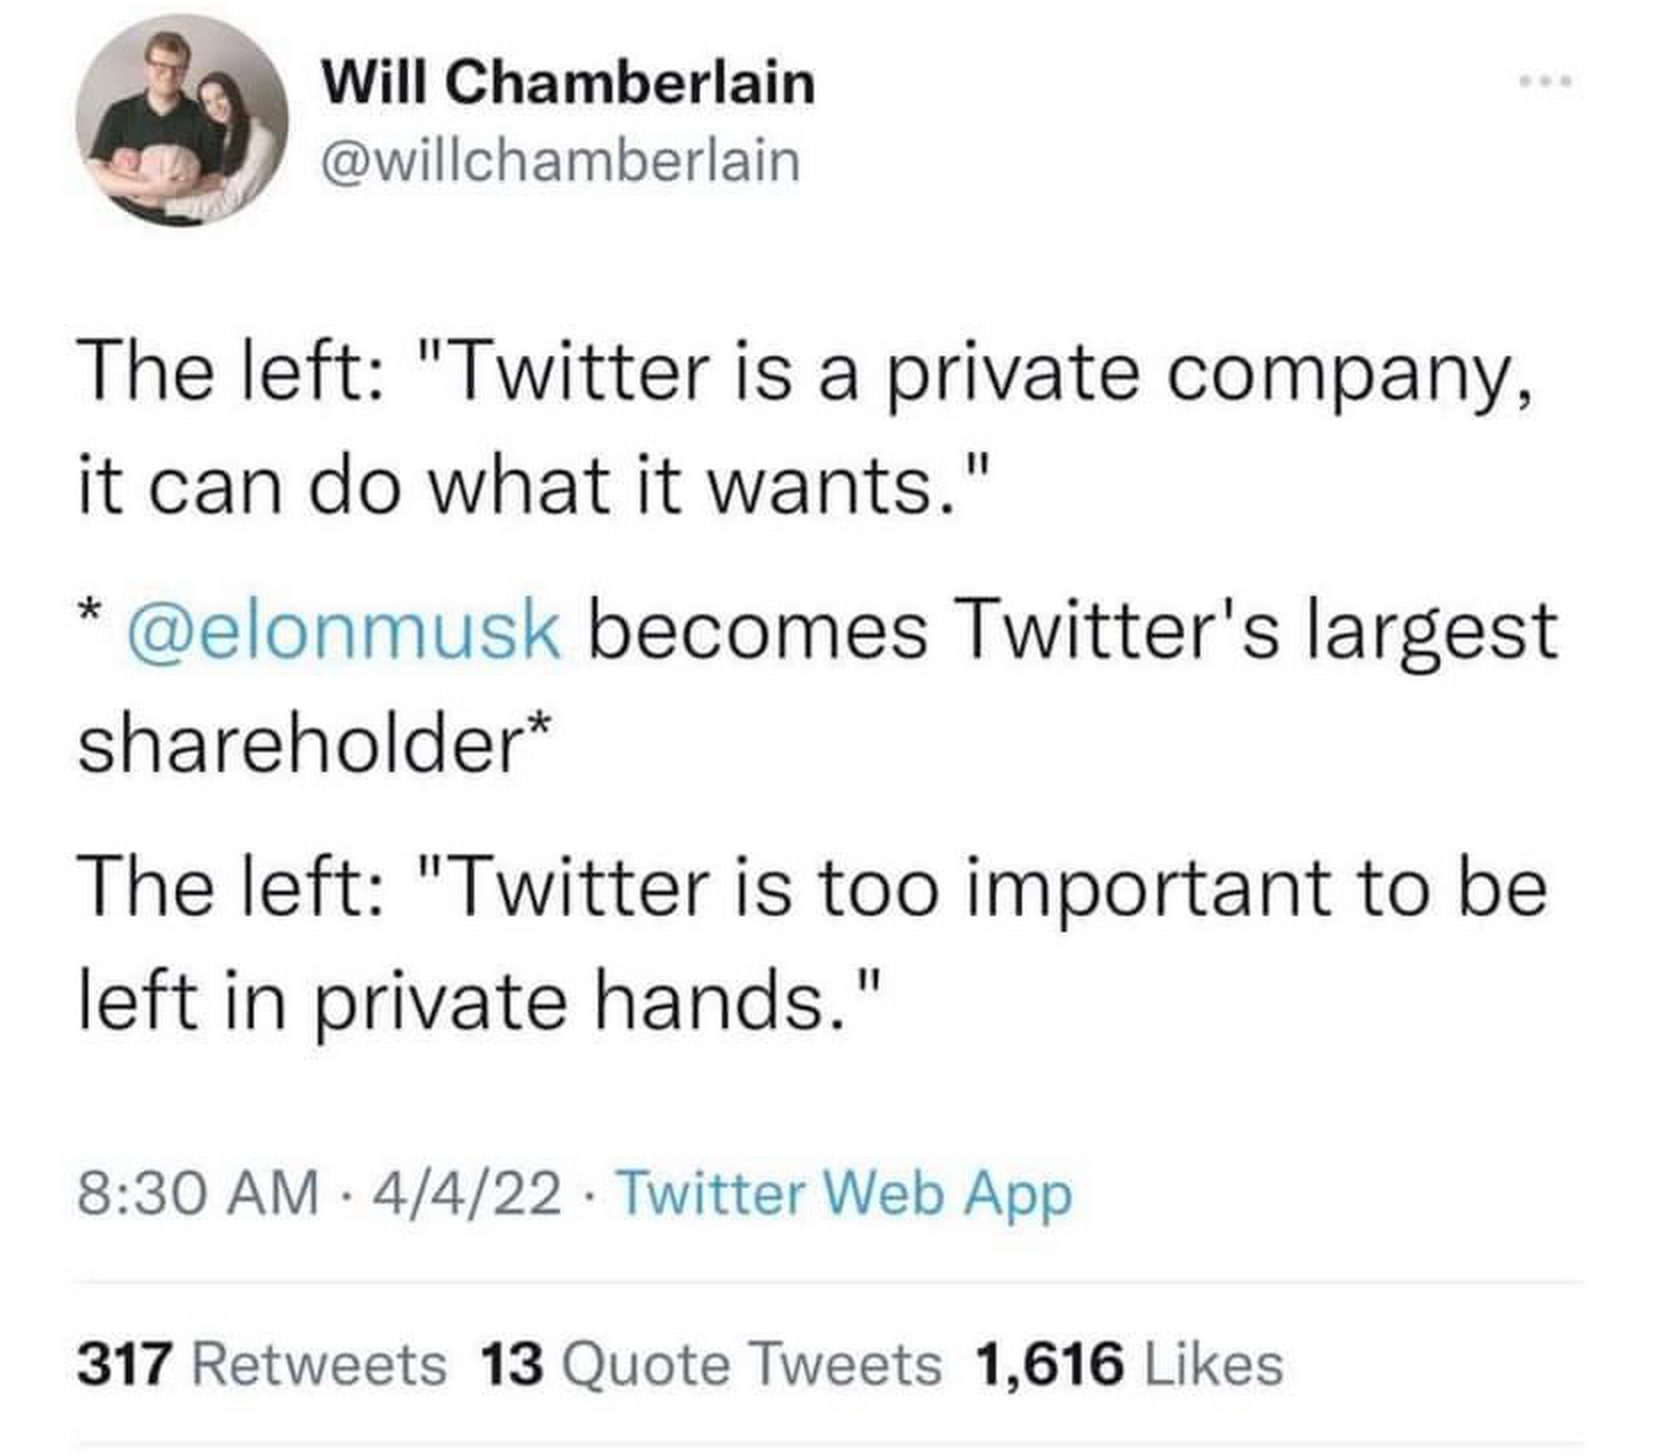Viewport: 1656px width, 1456px height.
Task: Click the word "Retweets" label
Action: tap(318, 1365)
